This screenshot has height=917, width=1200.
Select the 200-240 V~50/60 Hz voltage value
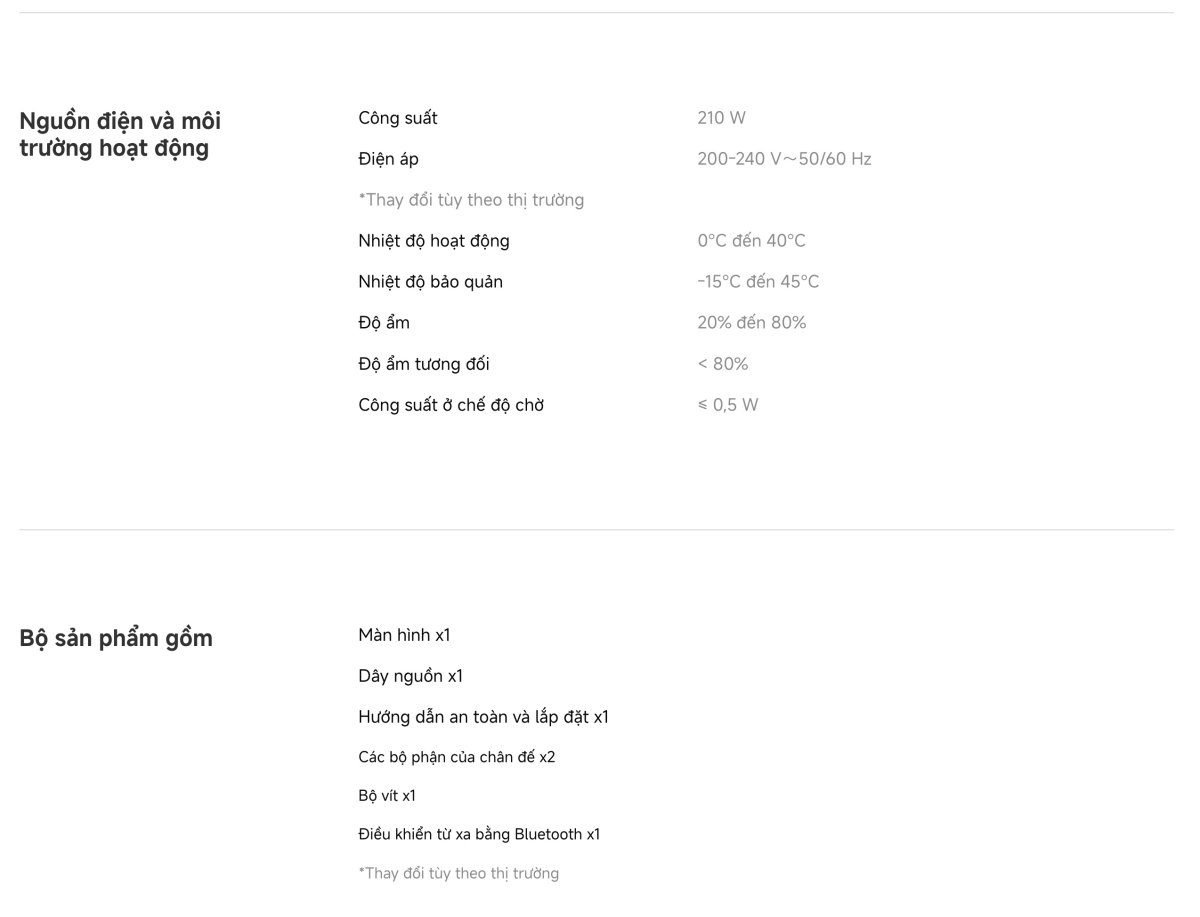click(x=784, y=159)
